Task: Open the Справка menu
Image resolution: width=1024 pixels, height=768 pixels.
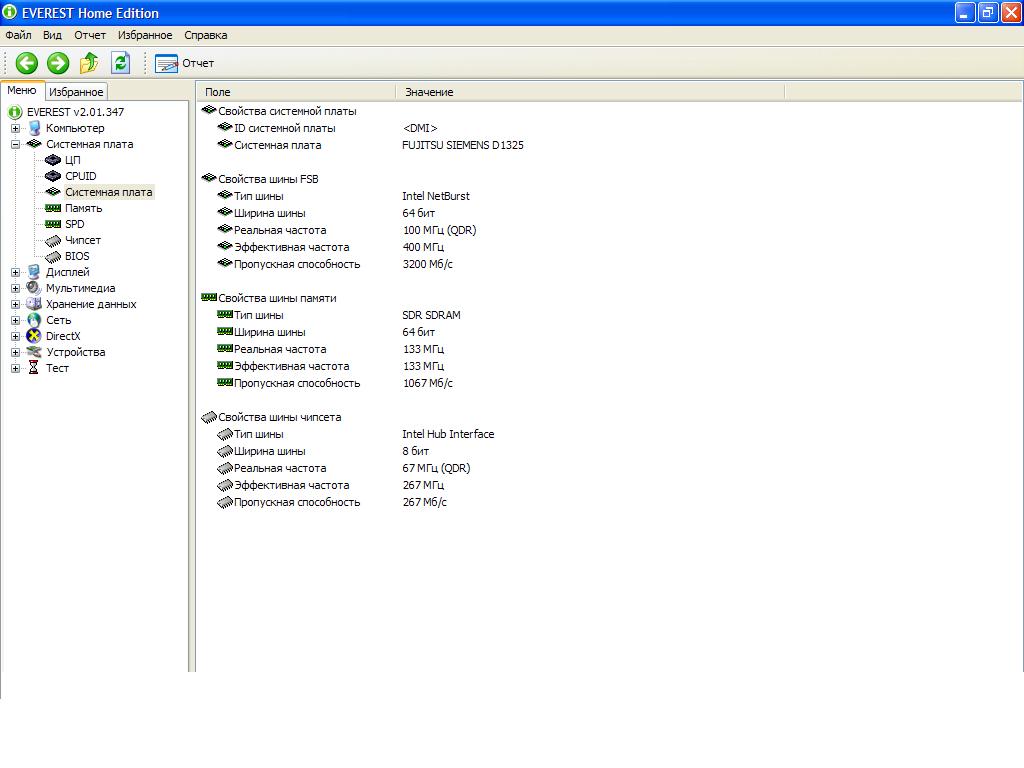Action: (x=205, y=35)
